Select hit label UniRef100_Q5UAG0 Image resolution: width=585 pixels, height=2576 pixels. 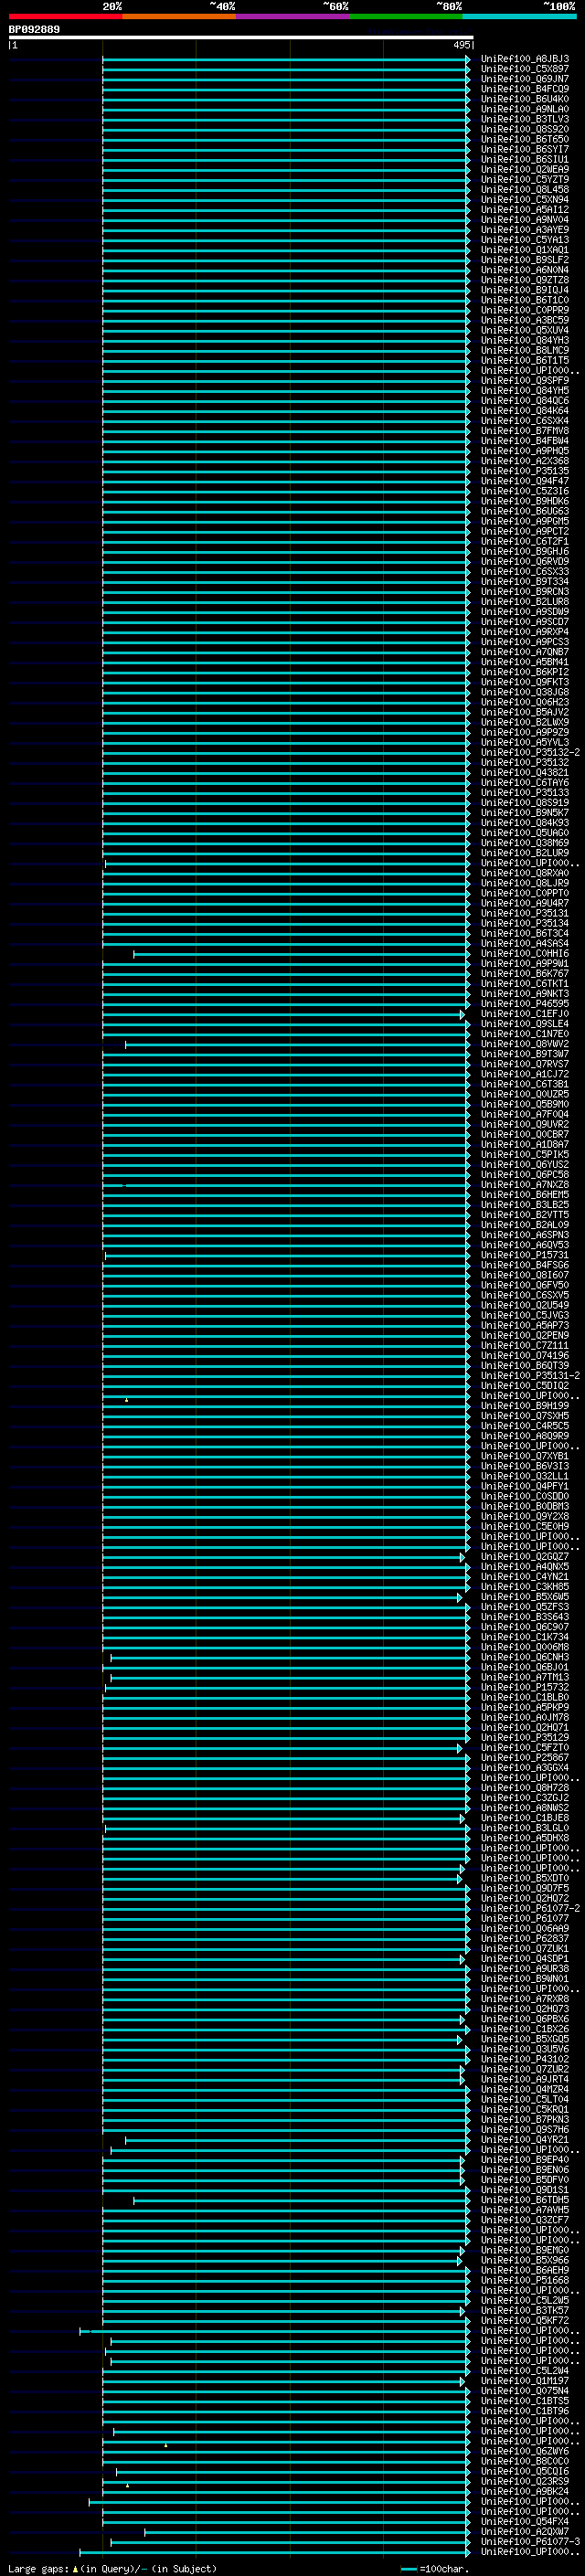(x=525, y=833)
